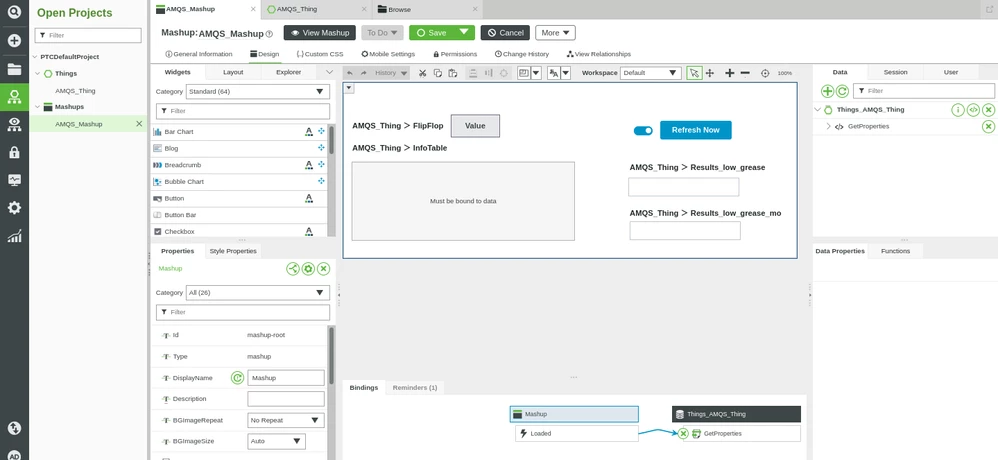Click code icon for Things_AMQS_Thing
Viewport: 998px width, 460px height.
[x=973, y=110]
